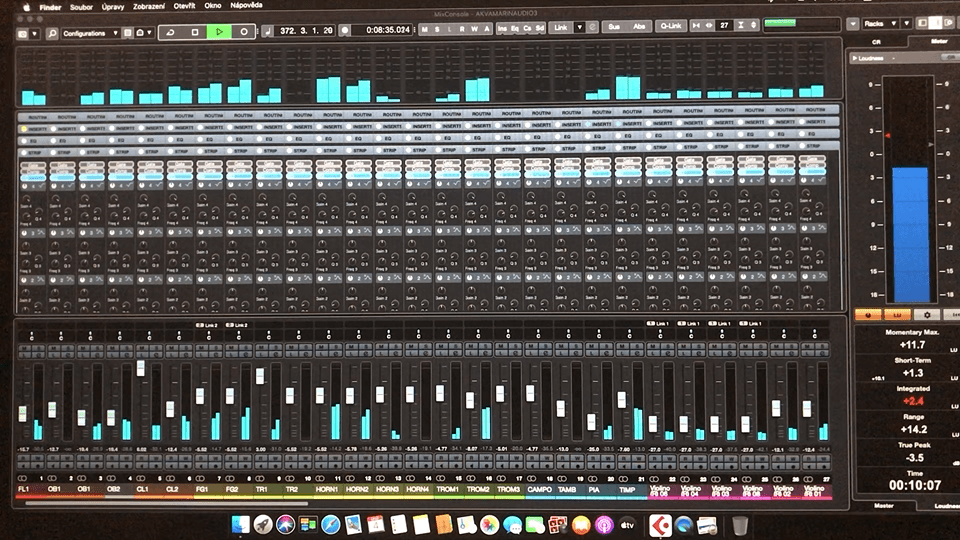Image resolution: width=960 pixels, height=540 pixels.
Task: Click the channel search magnifier icon
Action: point(51,33)
